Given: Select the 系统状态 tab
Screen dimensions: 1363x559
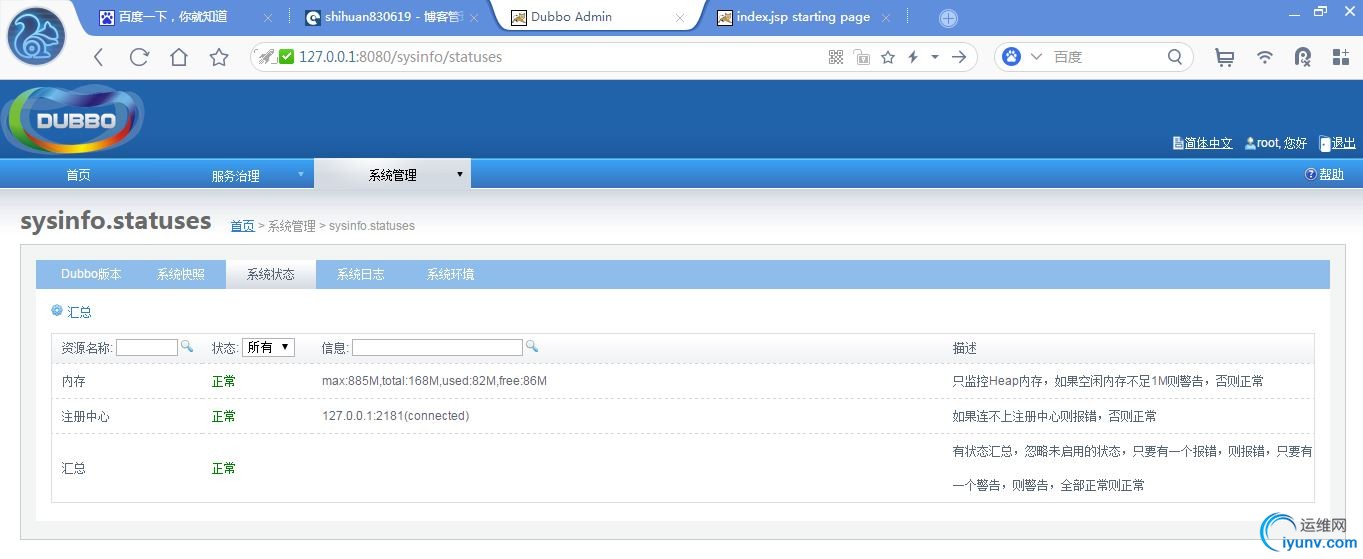Looking at the screenshot, I should pyautogui.click(x=271, y=274).
